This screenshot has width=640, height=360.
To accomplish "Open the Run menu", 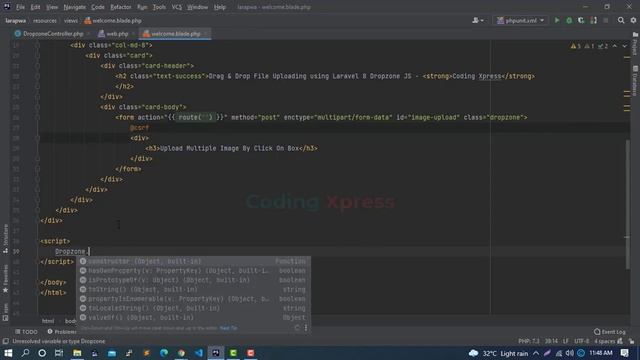I will [x=142, y=7].
